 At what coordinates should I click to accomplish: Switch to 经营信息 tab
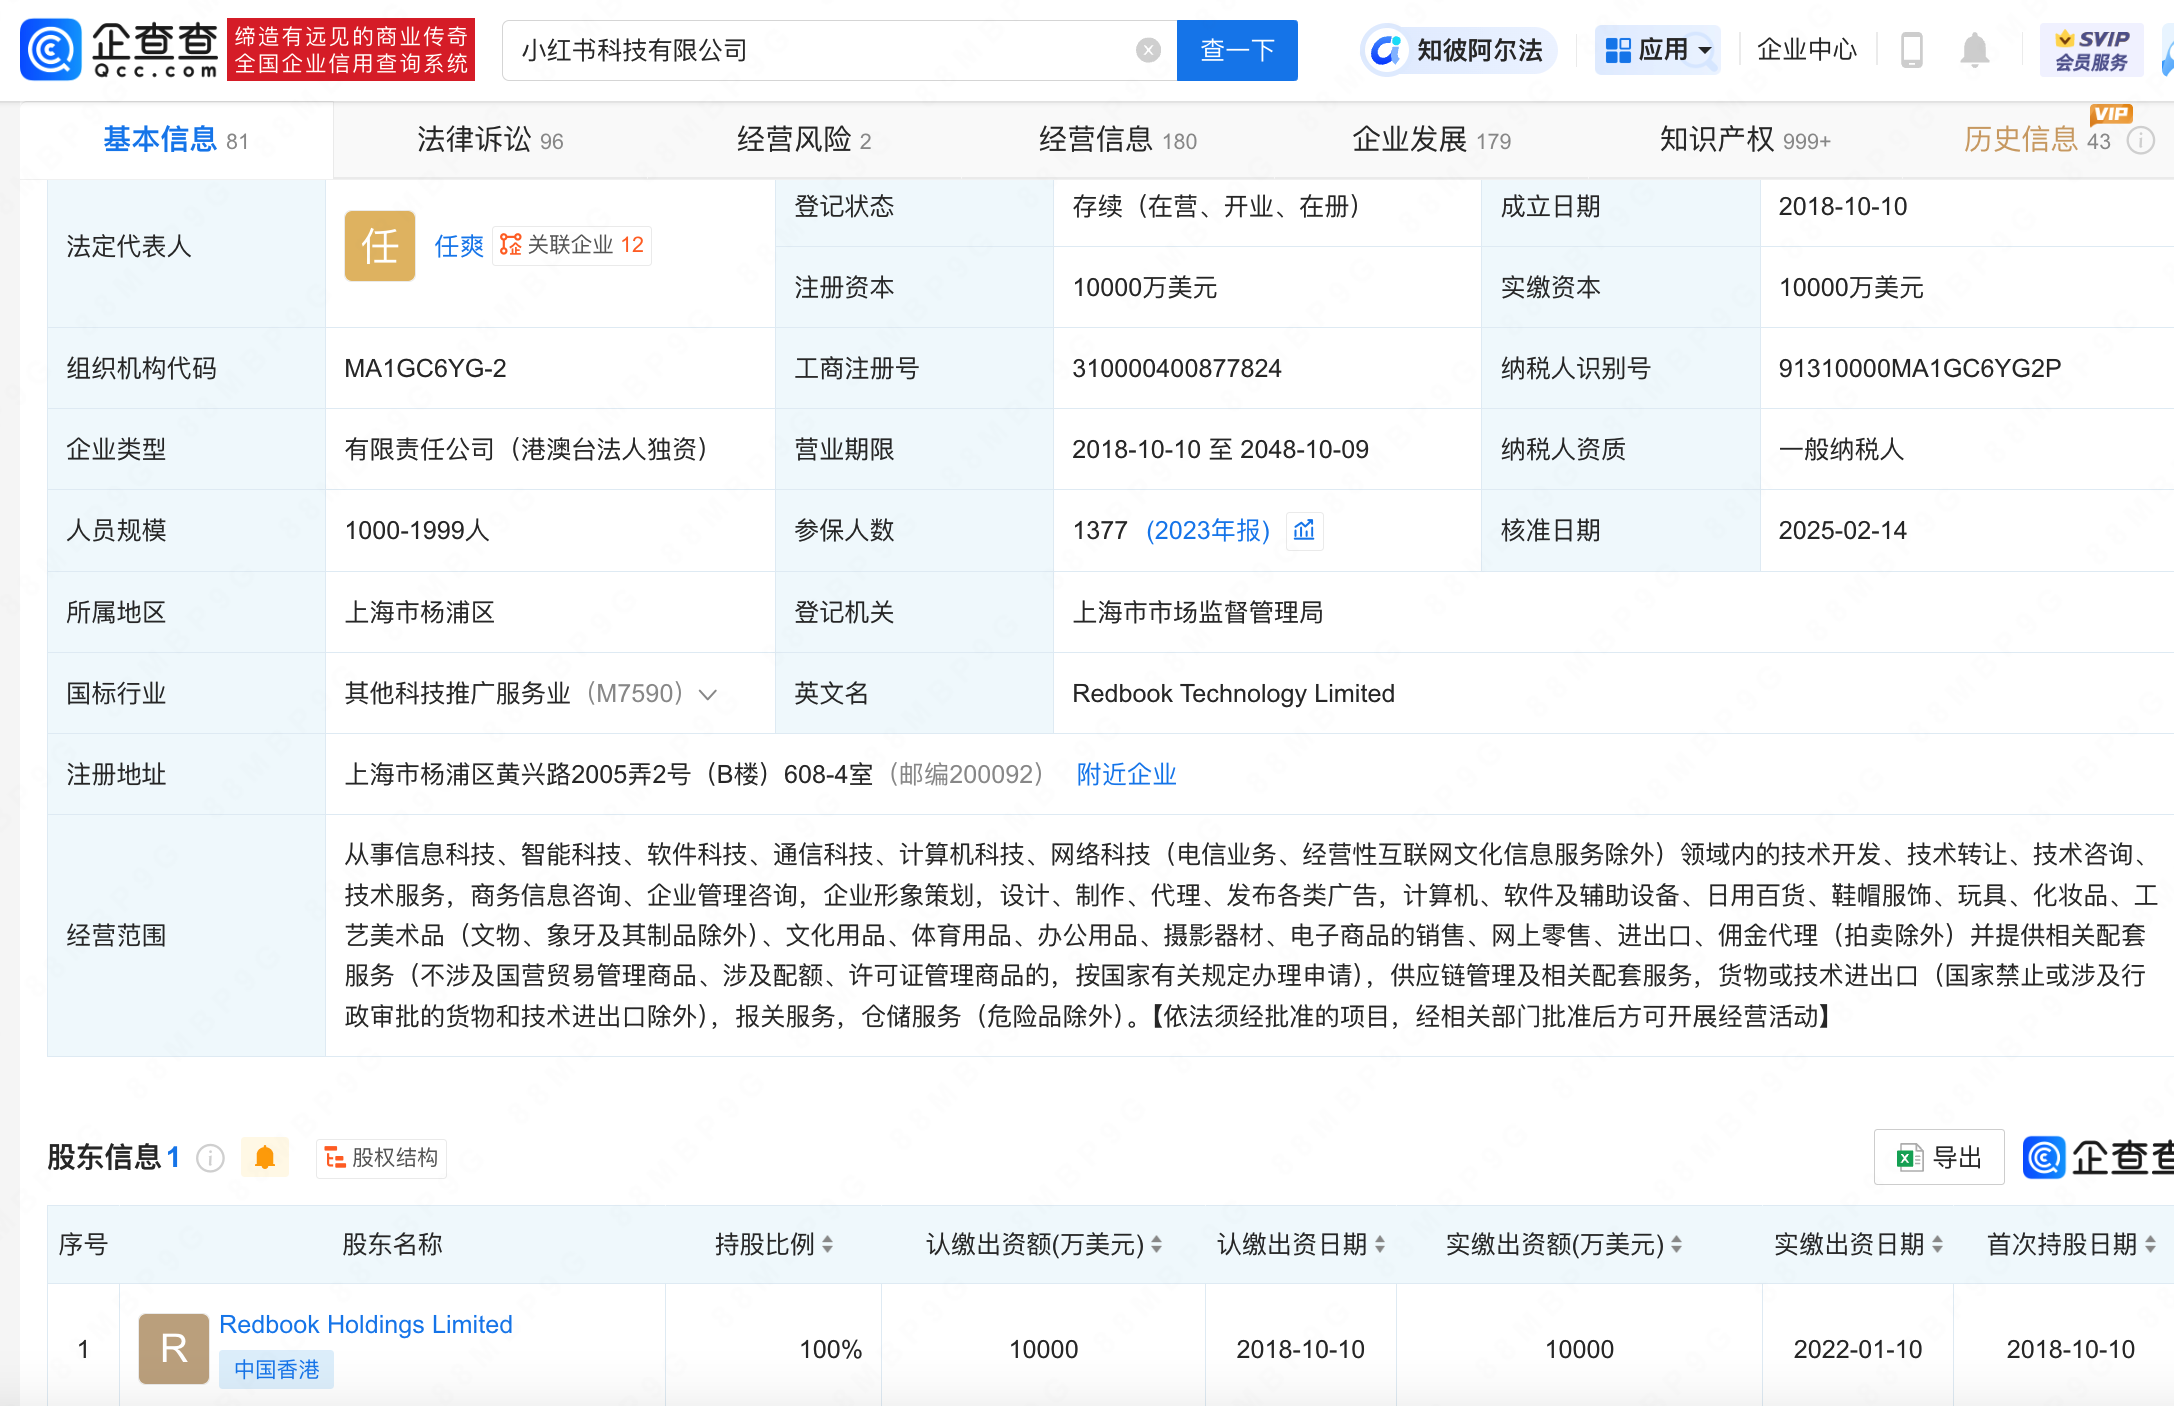pos(1118,140)
